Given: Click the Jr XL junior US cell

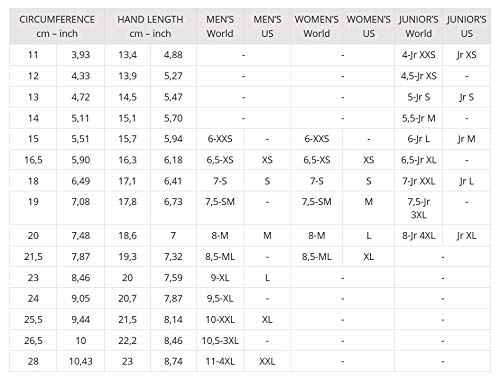Looking at the screenshot, I should [467, 236].
